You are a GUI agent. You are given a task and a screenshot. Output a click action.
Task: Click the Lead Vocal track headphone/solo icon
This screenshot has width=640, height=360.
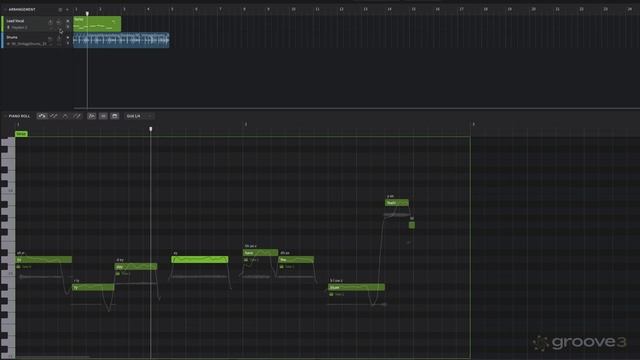coord(59,22)
